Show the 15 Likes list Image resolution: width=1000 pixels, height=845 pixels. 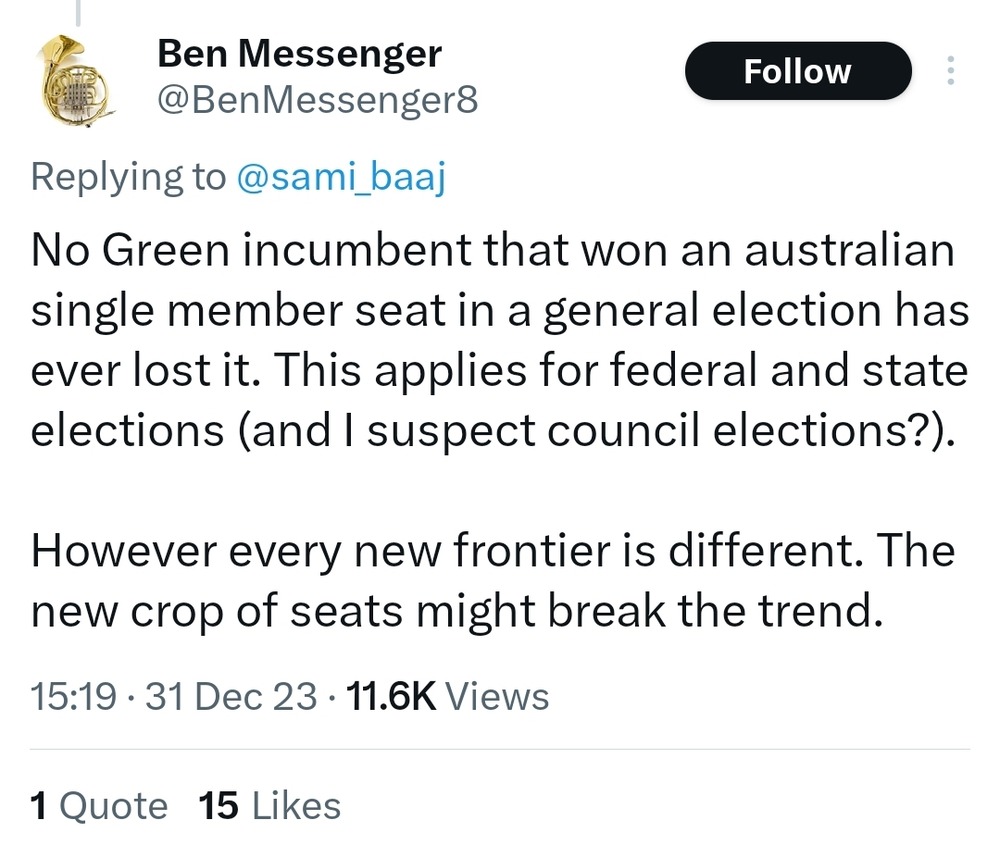270,805
